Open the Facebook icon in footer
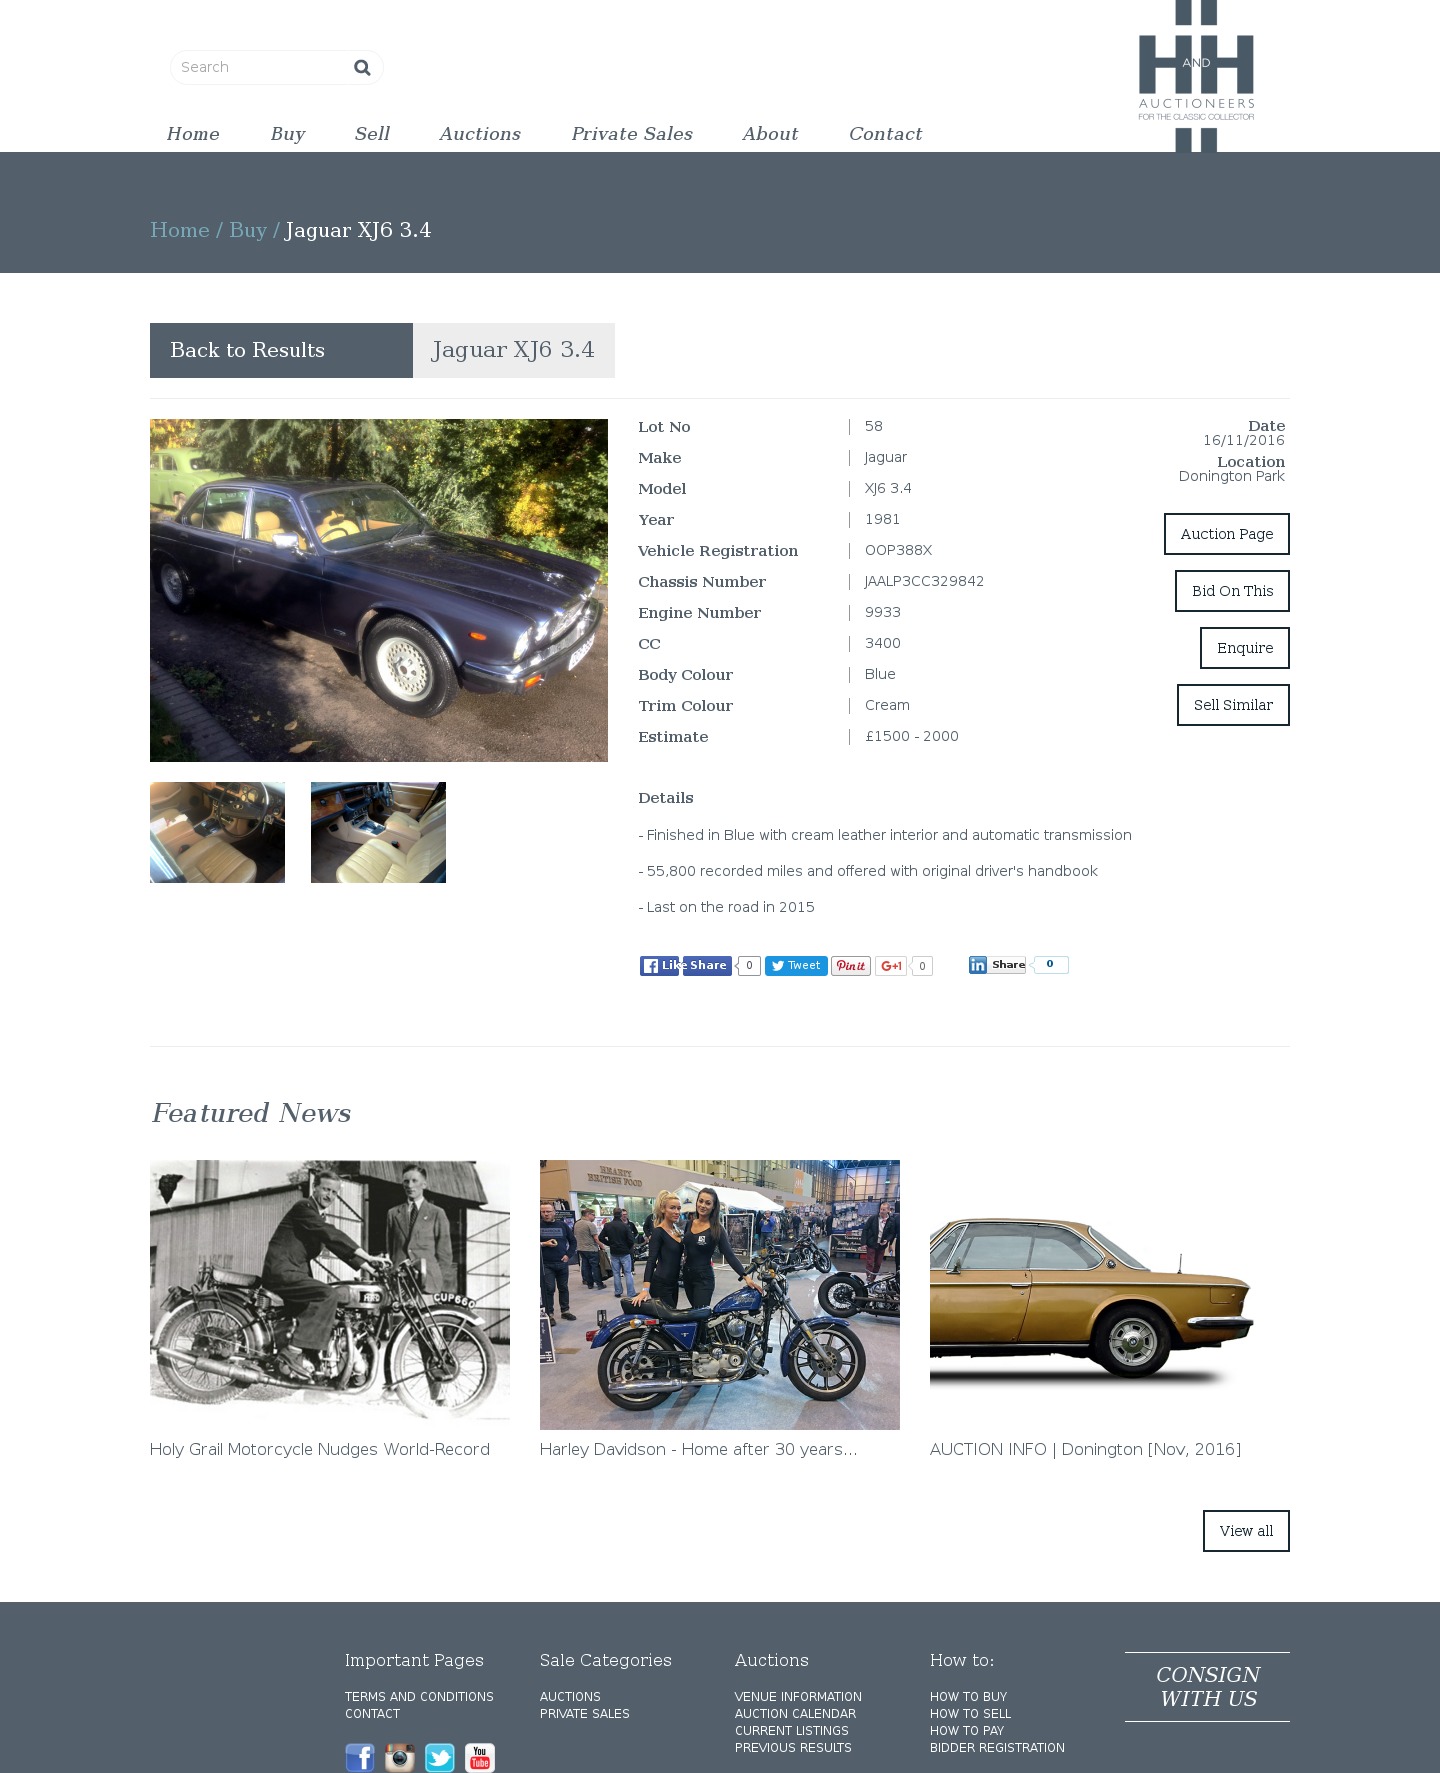 click(x=360, y=1757)
